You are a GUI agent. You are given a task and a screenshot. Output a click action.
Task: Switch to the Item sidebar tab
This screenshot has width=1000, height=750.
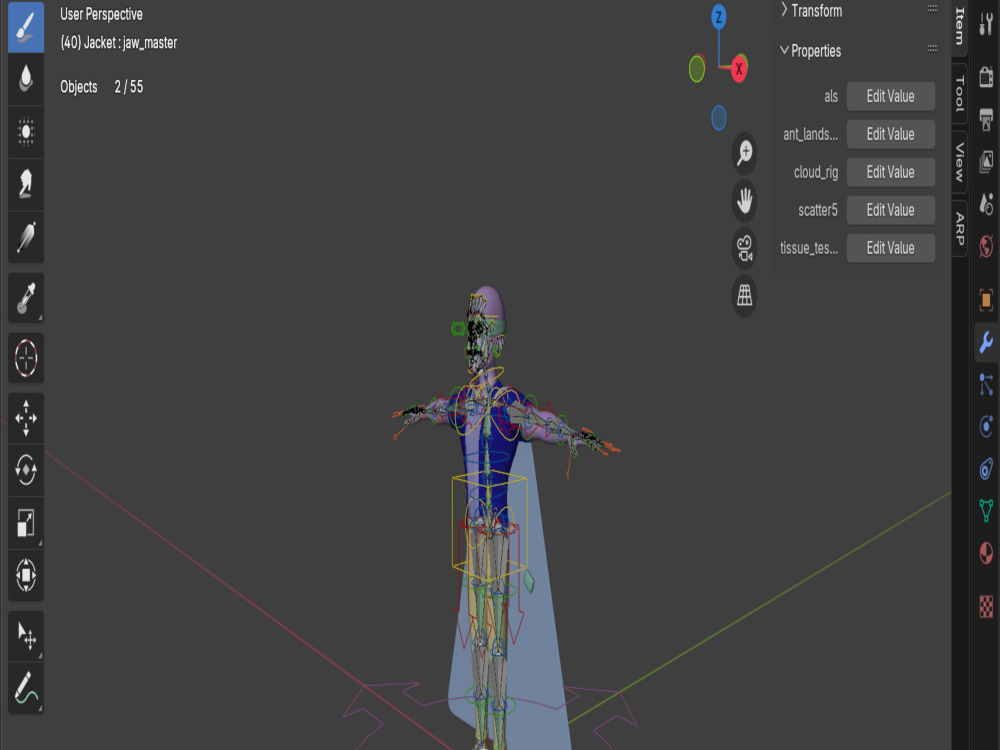point(960,27)
